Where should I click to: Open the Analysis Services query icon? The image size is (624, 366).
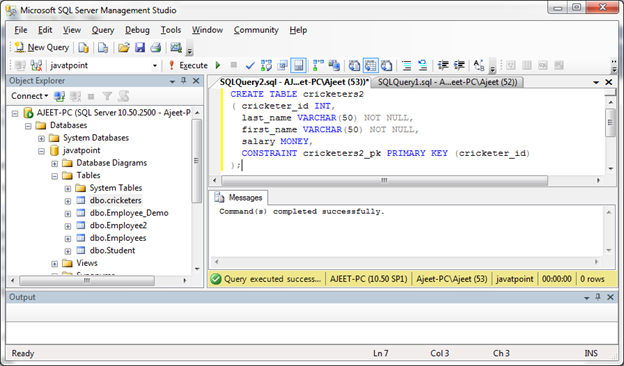103,48
